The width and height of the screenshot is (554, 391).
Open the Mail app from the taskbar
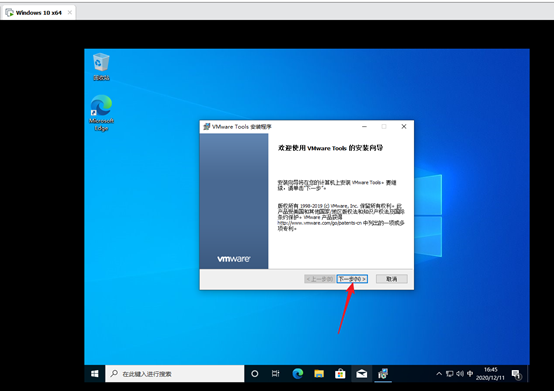pos(361,374)
